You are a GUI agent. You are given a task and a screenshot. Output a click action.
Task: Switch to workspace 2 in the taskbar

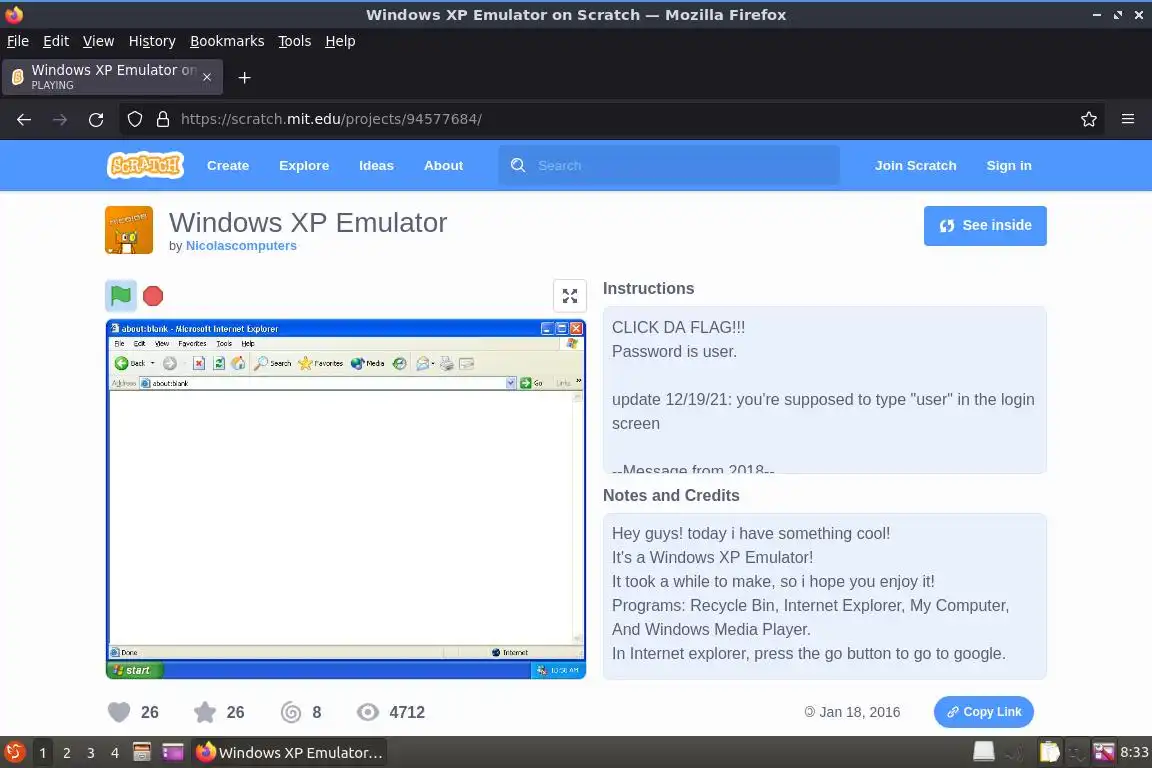pyautogui.click(x=67, y=753)
